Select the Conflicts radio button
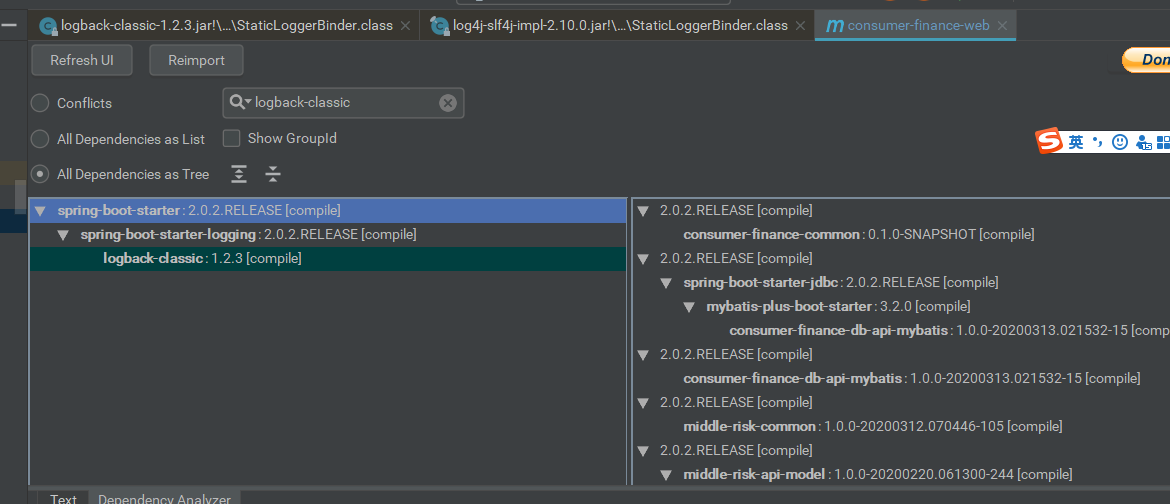The width and height of the screenshot is (1170, 504). click(x=40, y=103)
